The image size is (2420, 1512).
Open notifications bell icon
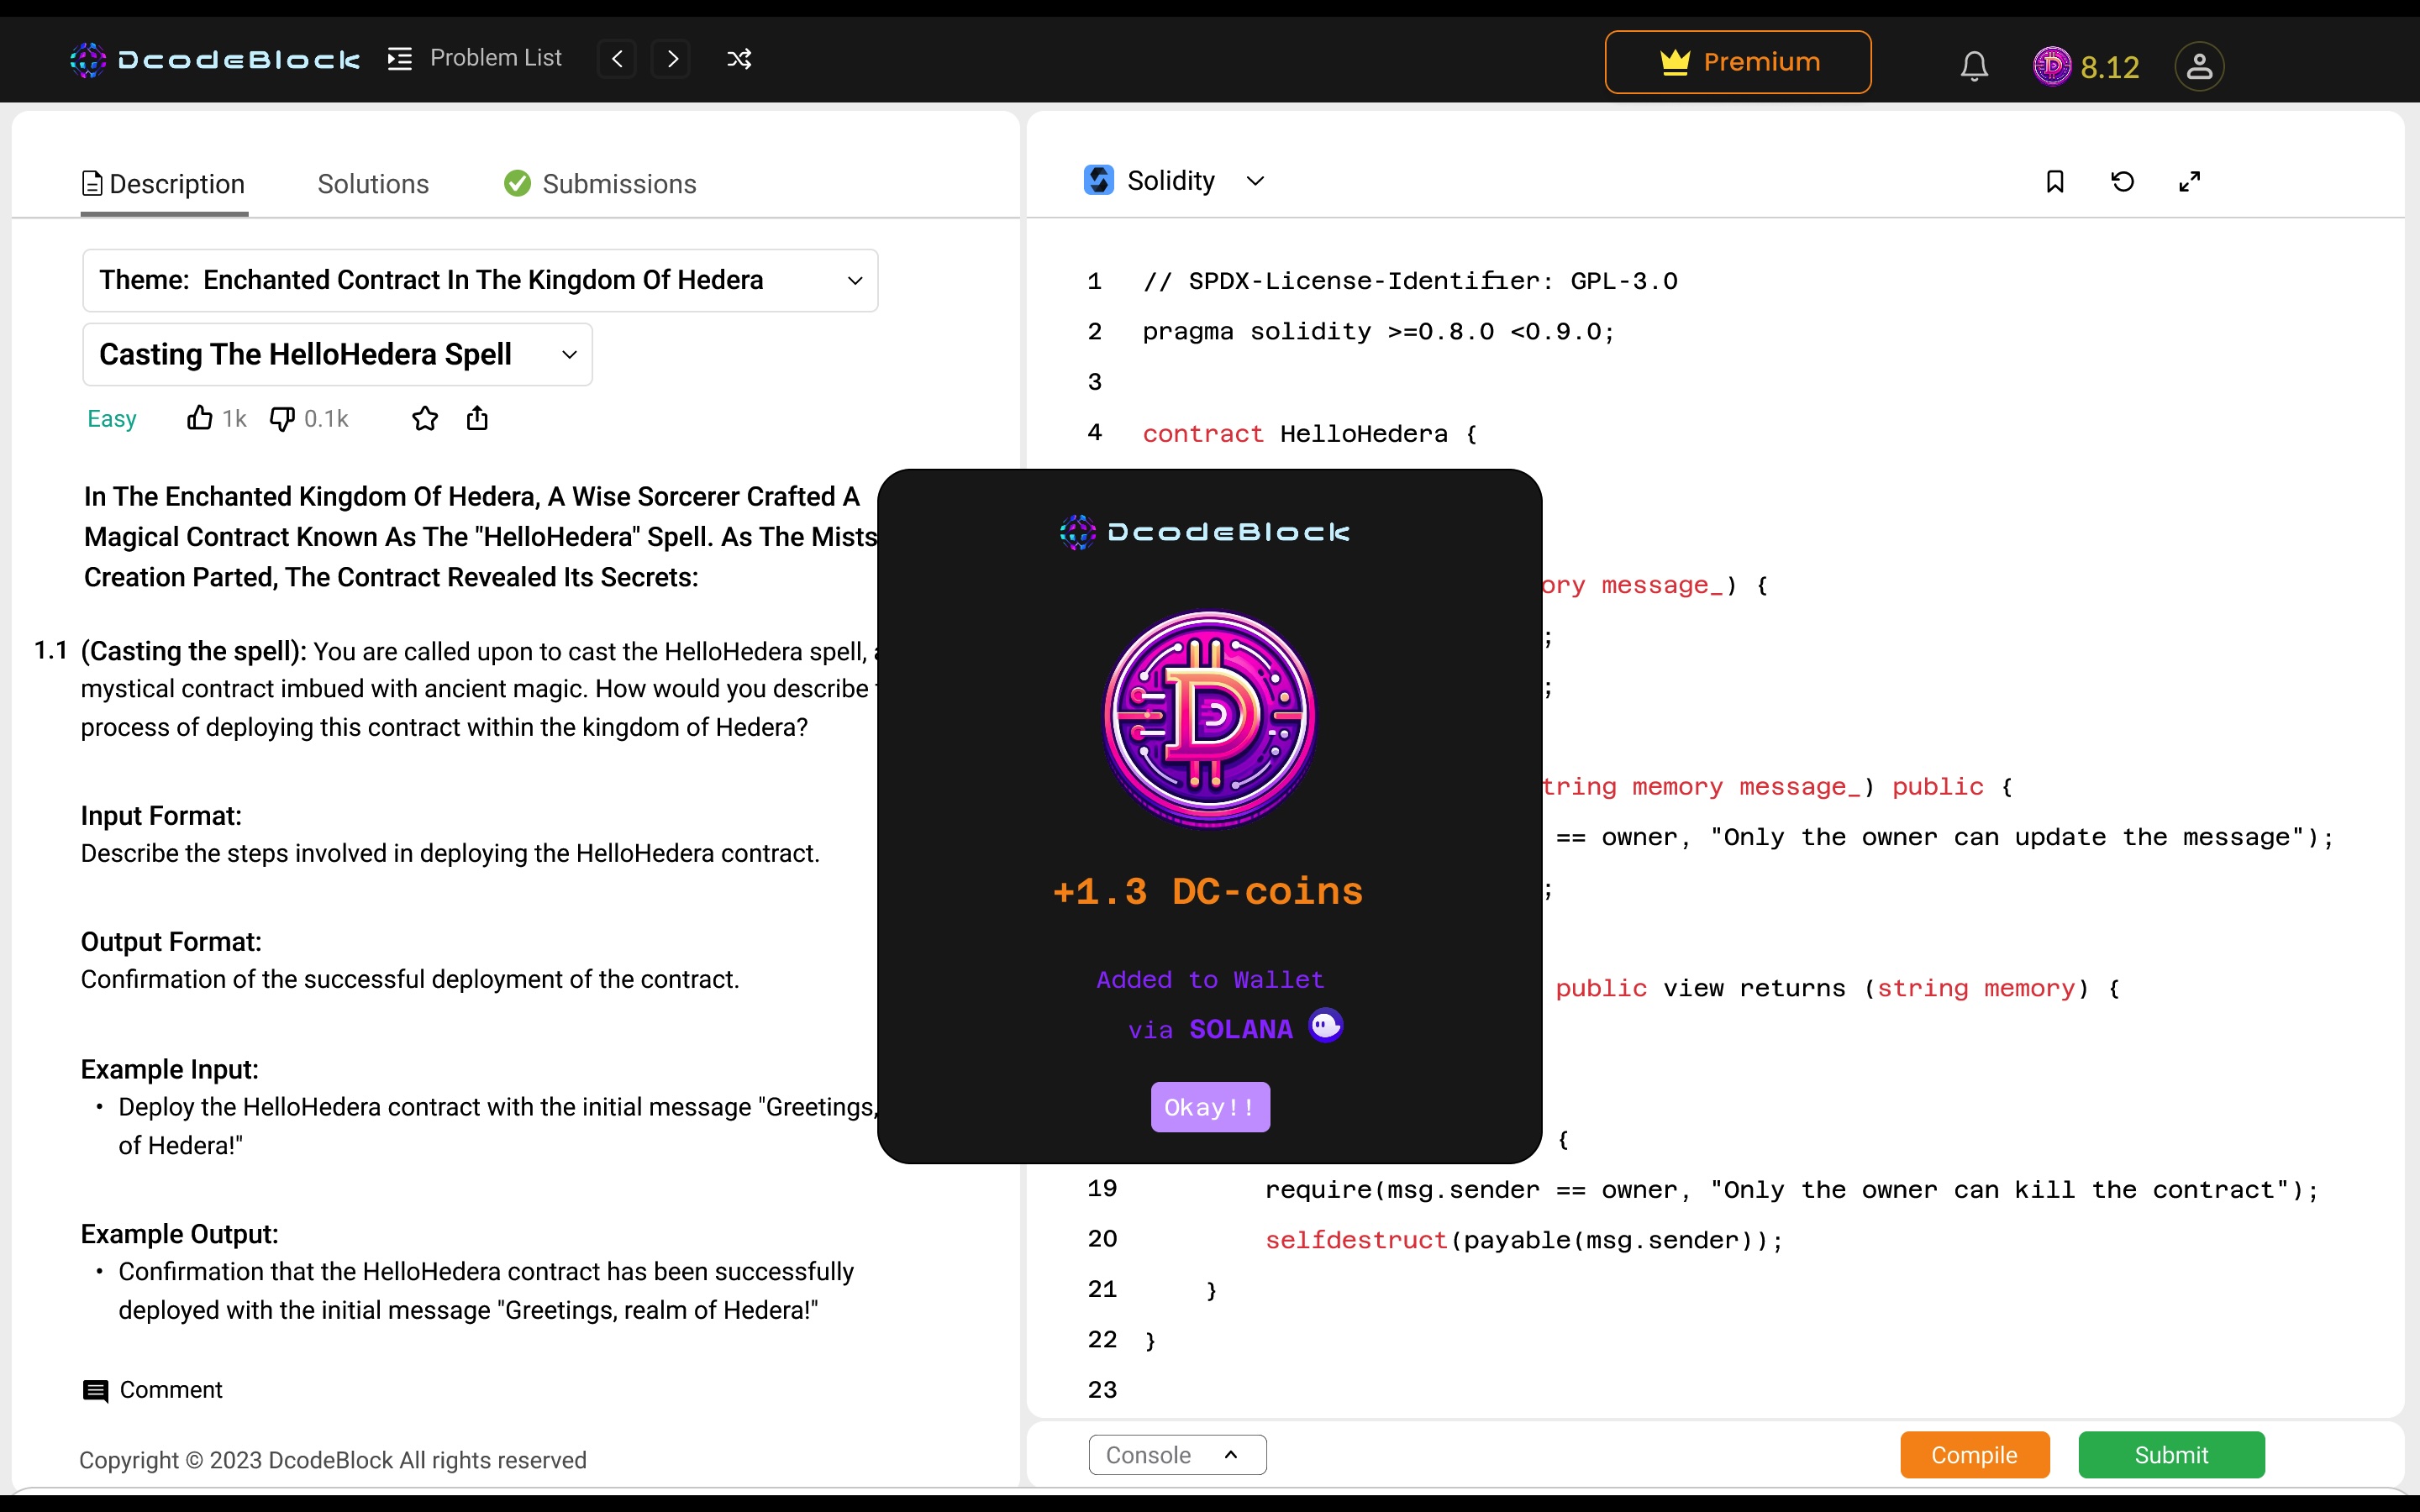click(1974, 66)
